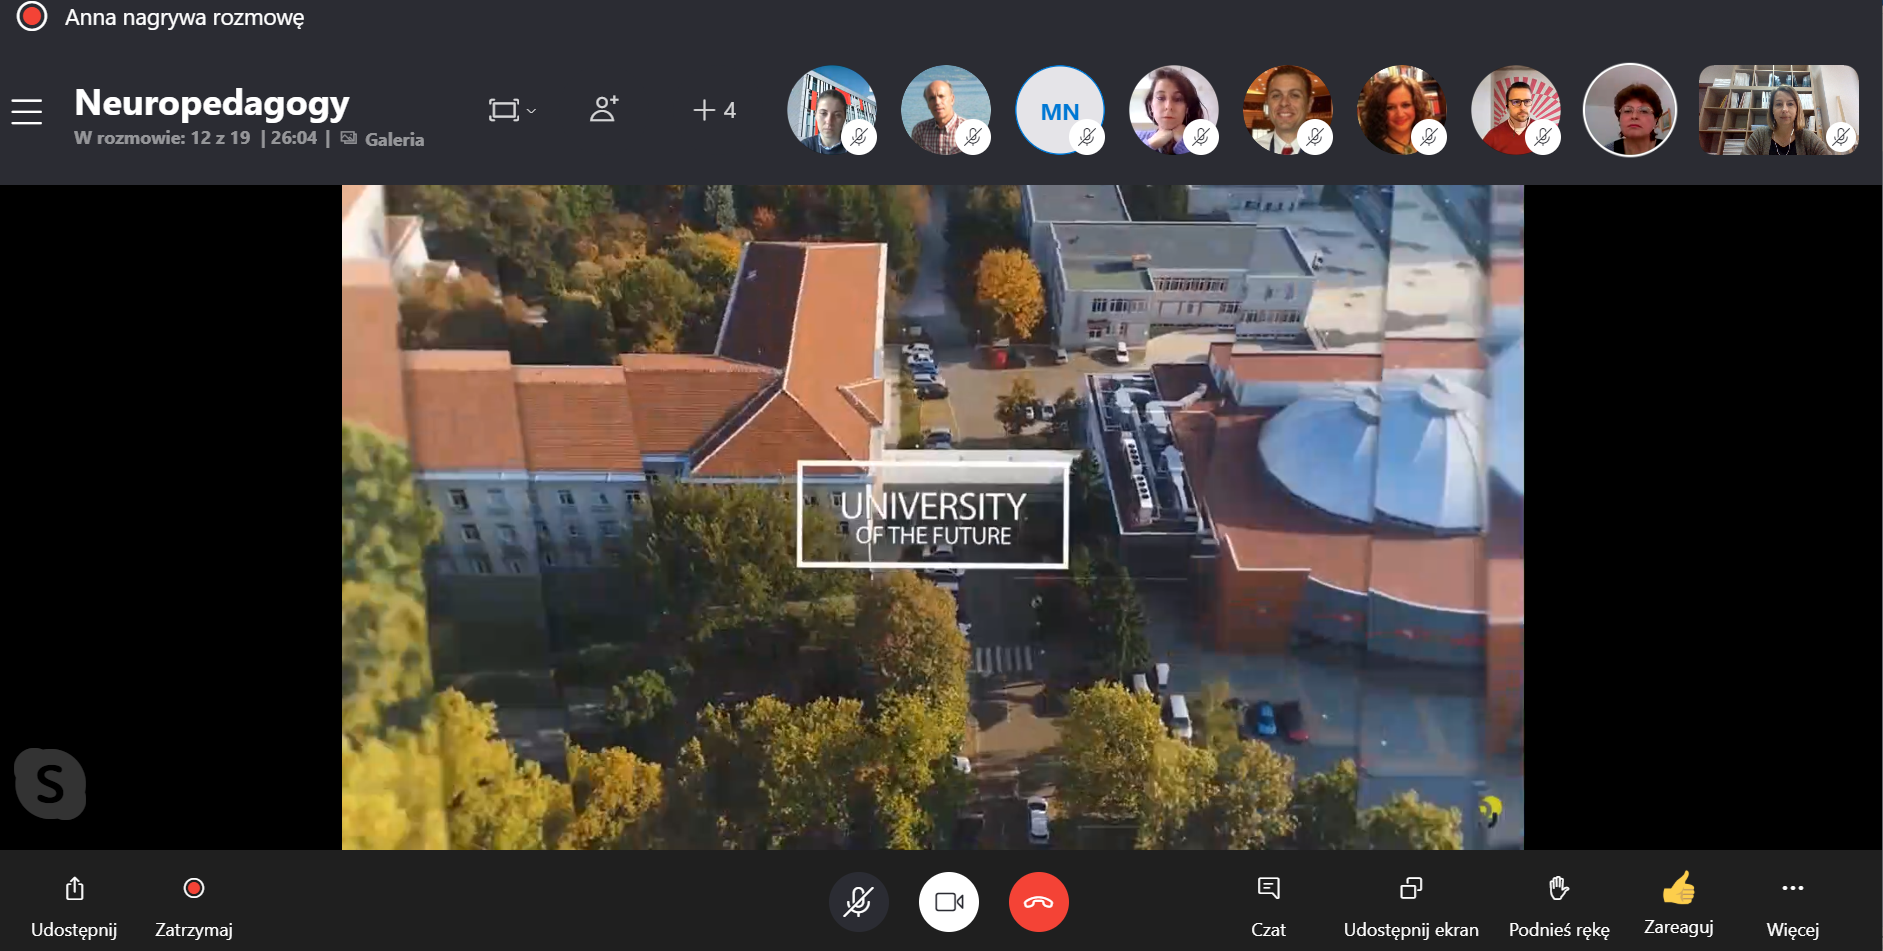Screen dimensions: 1883x951
Task: Select the MN participant avatar
Action: pyautogui.click(x=1060, y=110)
